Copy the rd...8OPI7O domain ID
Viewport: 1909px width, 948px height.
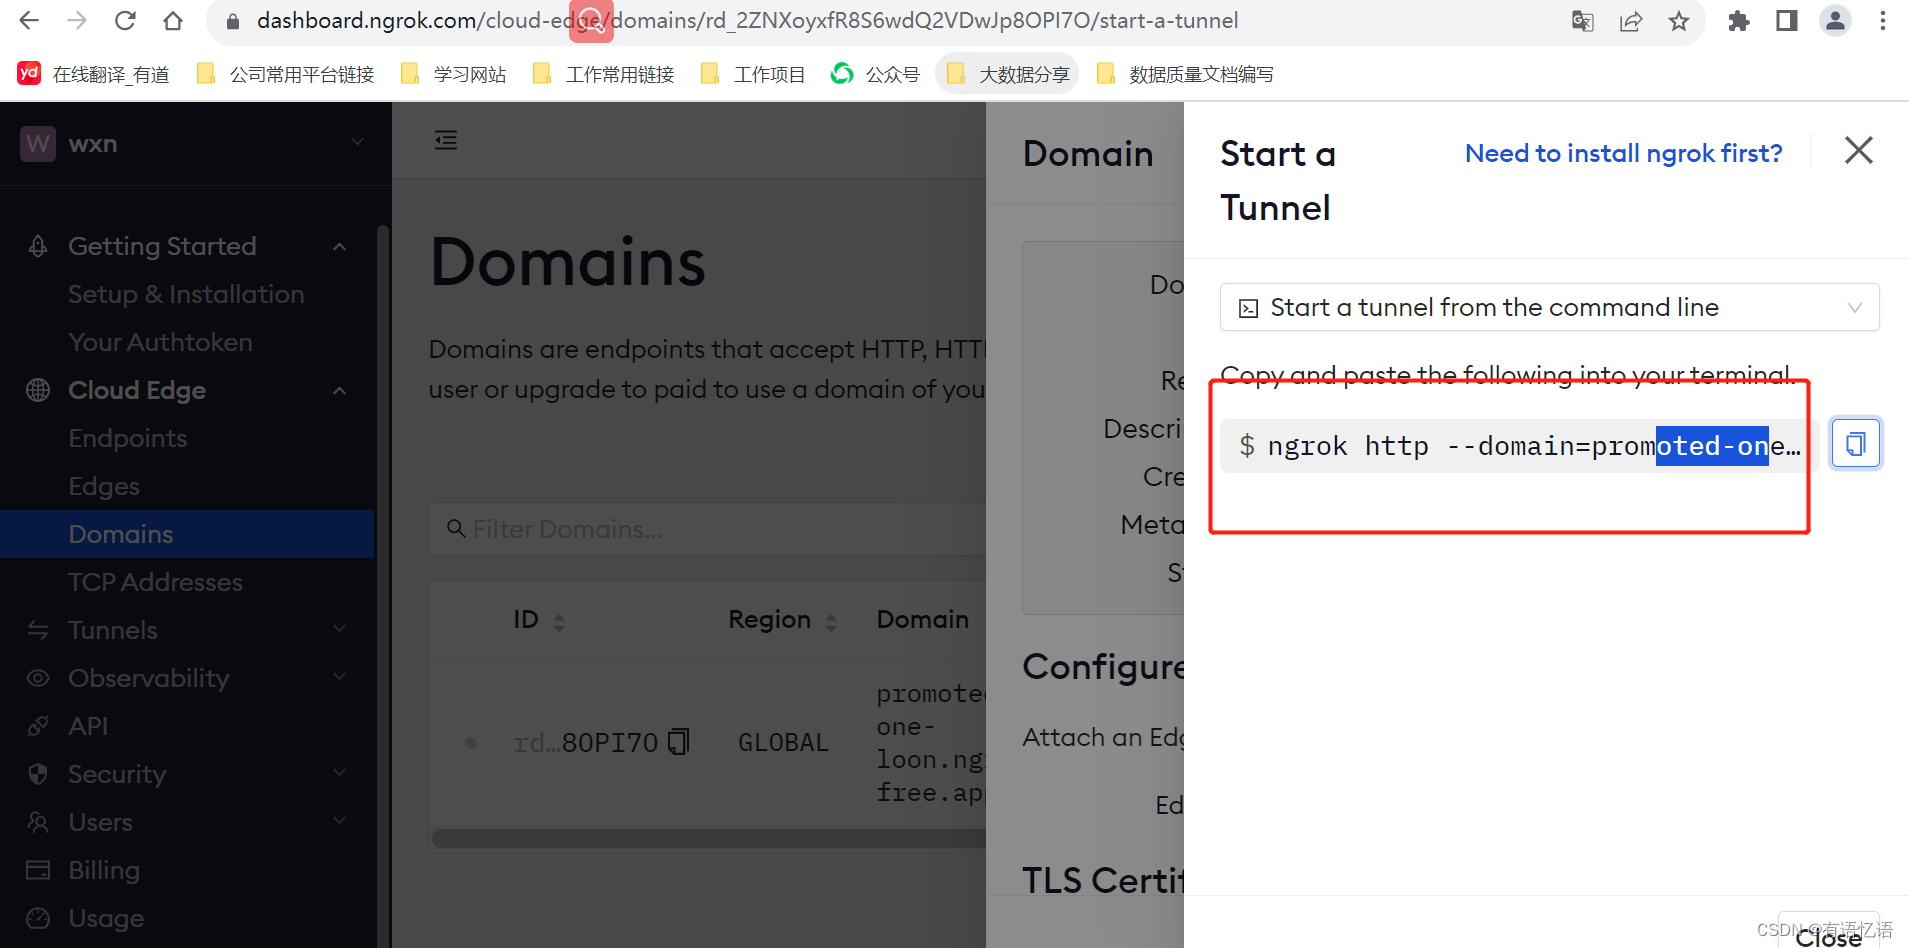tap(679, 741)
